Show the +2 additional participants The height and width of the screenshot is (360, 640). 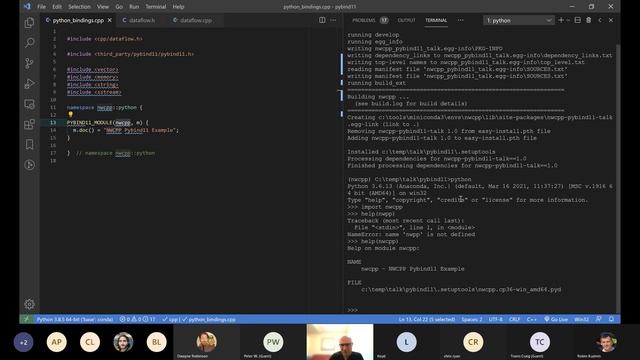(x=24, y=342)
